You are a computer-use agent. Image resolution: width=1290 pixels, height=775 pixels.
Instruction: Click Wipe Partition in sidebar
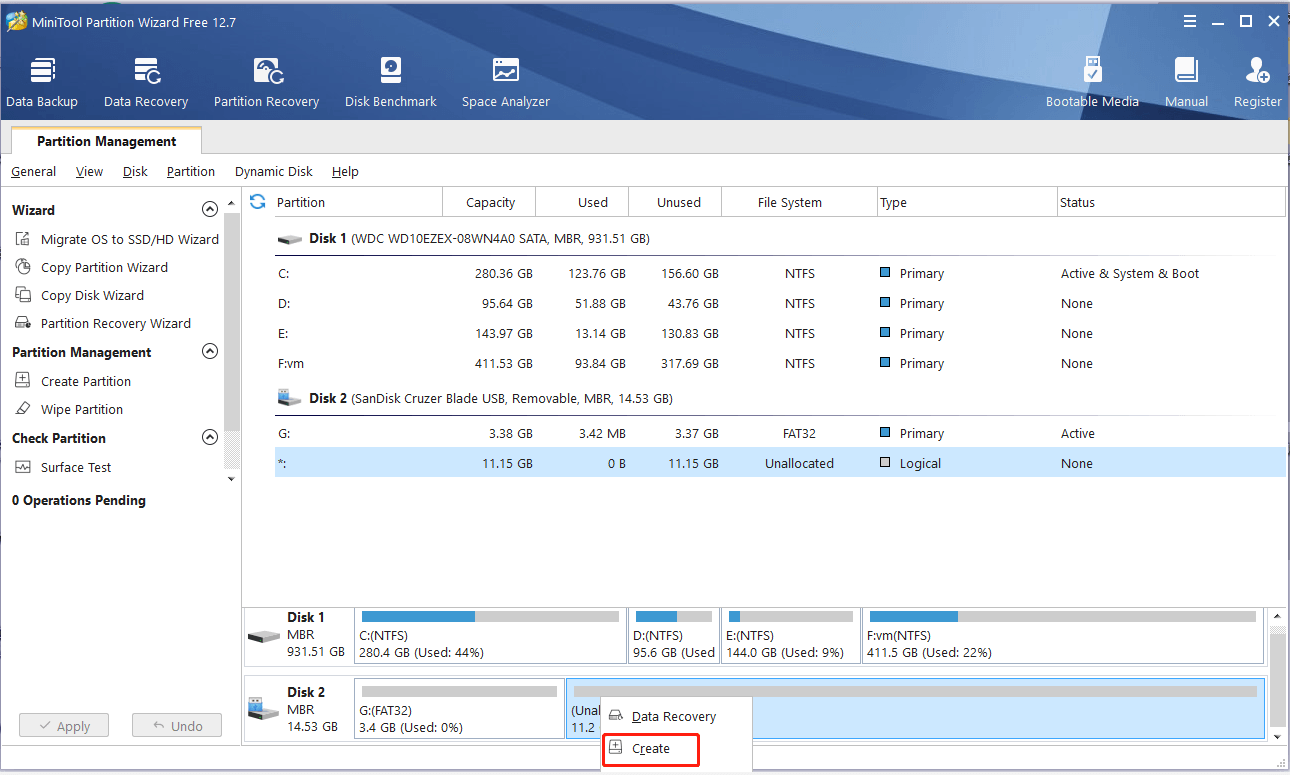click(82, 409)
